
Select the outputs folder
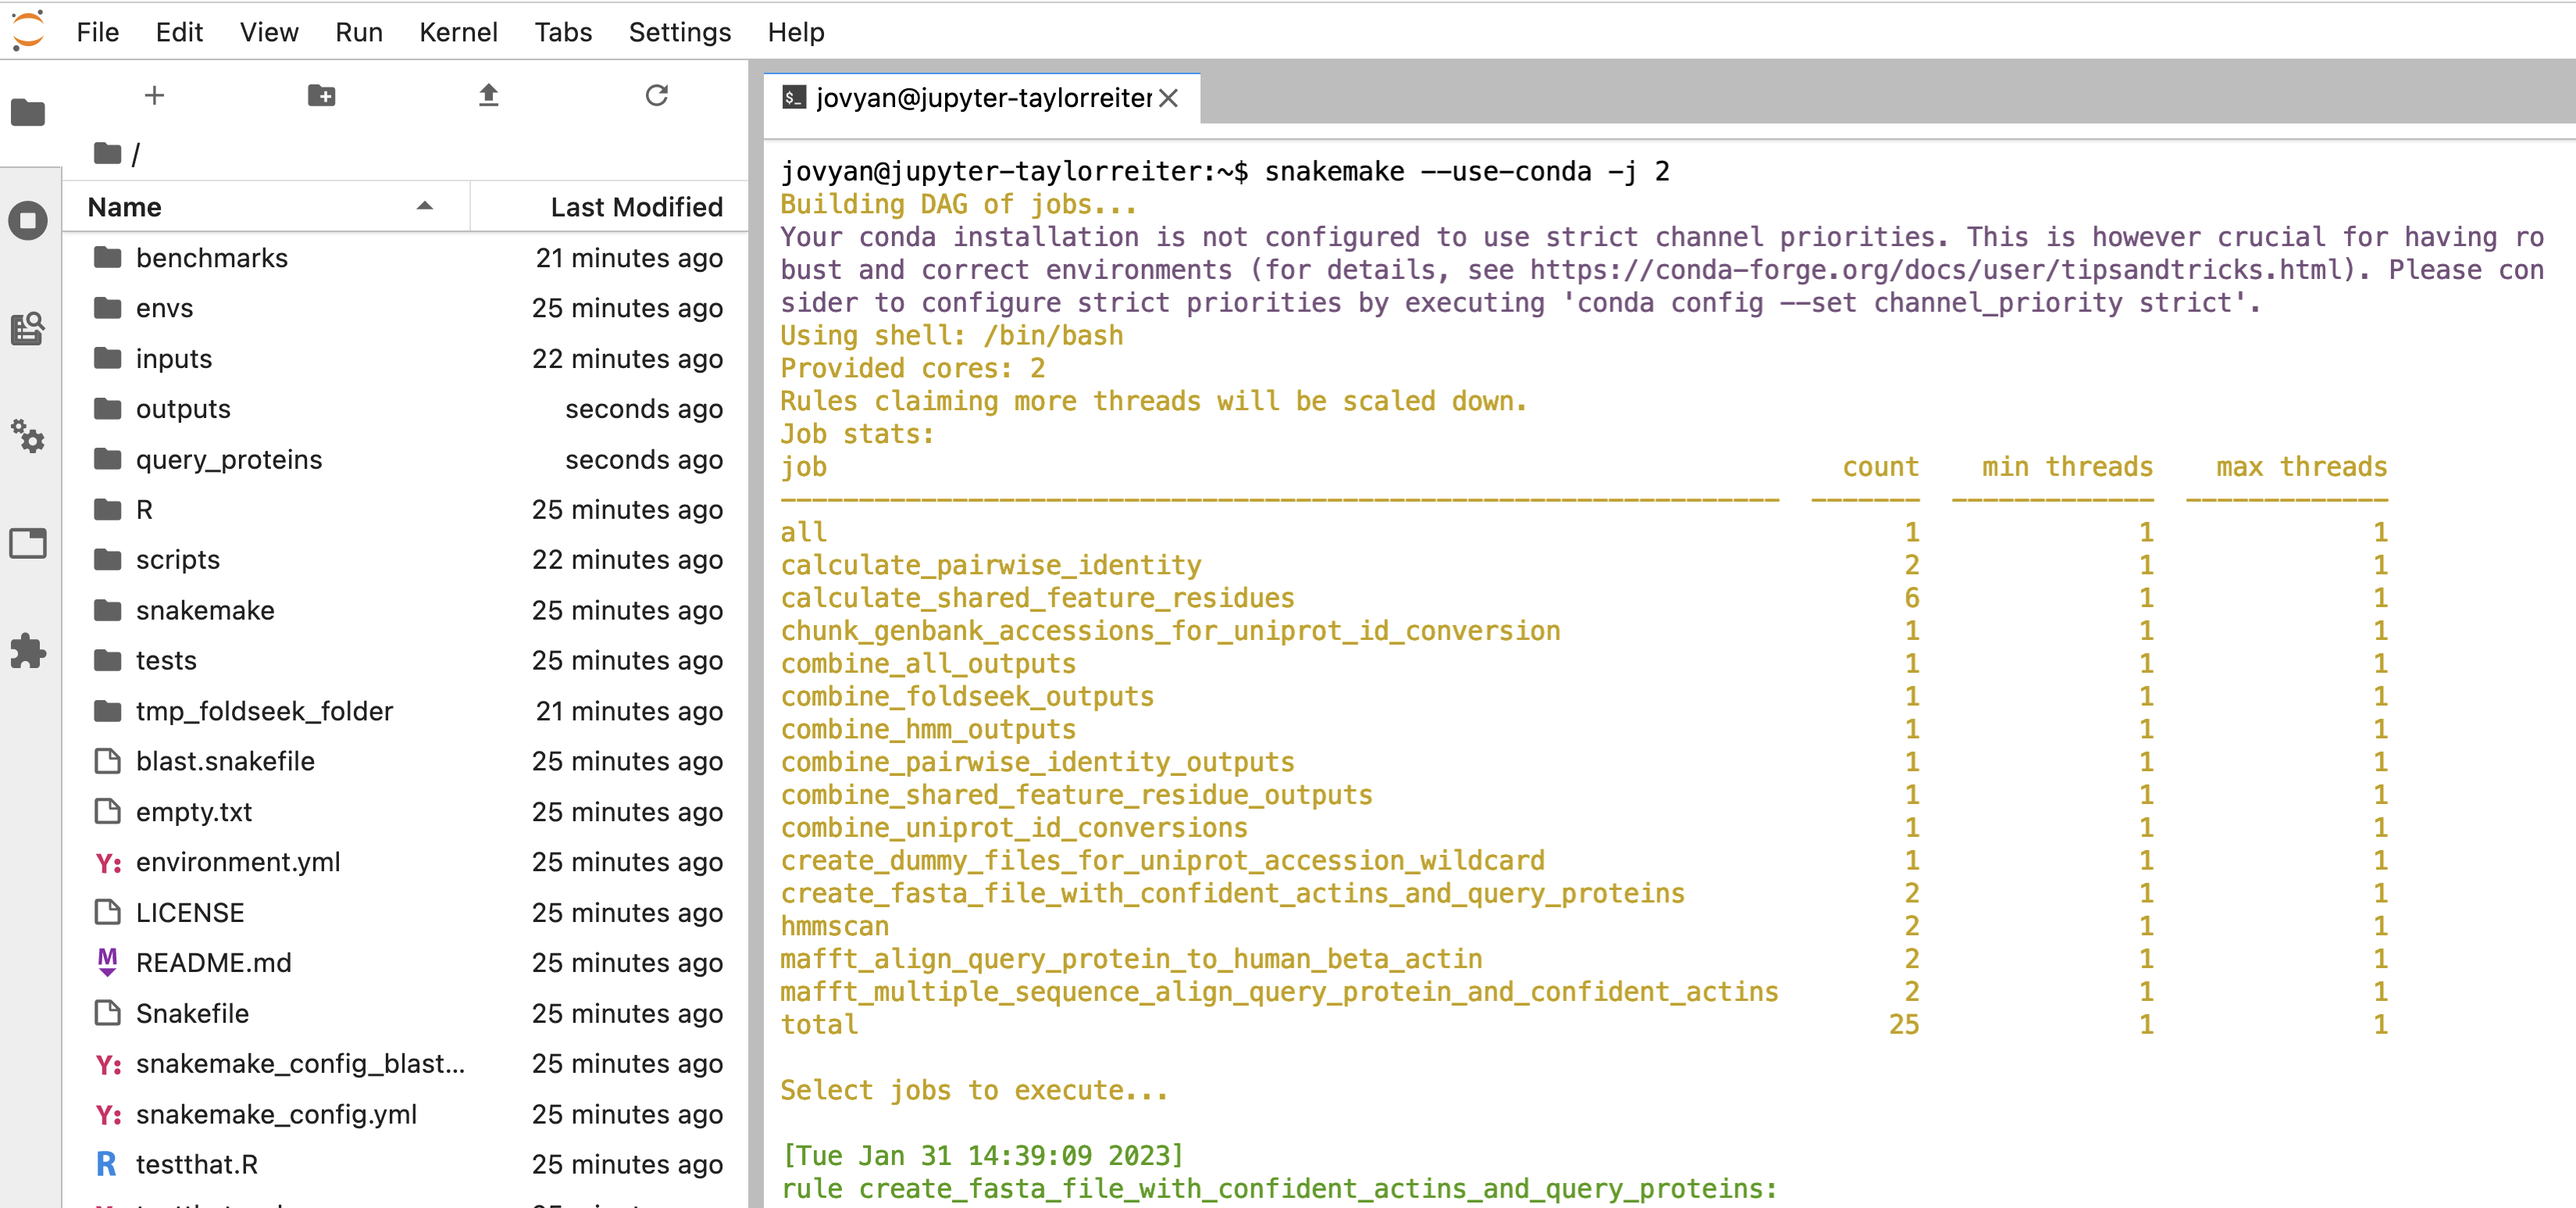[183, 409]
